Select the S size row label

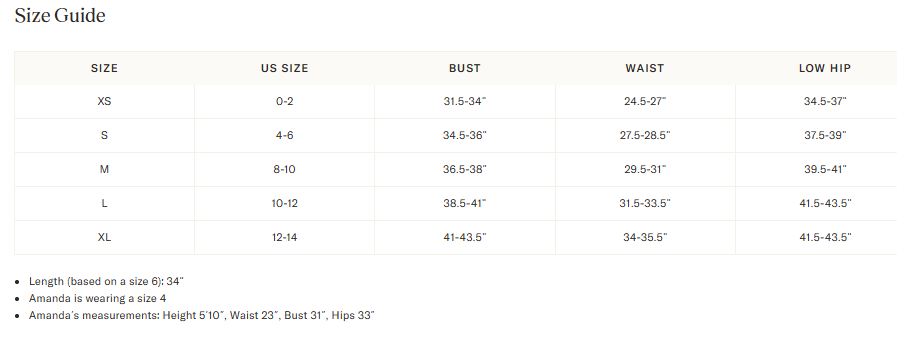tap(104, 136)
